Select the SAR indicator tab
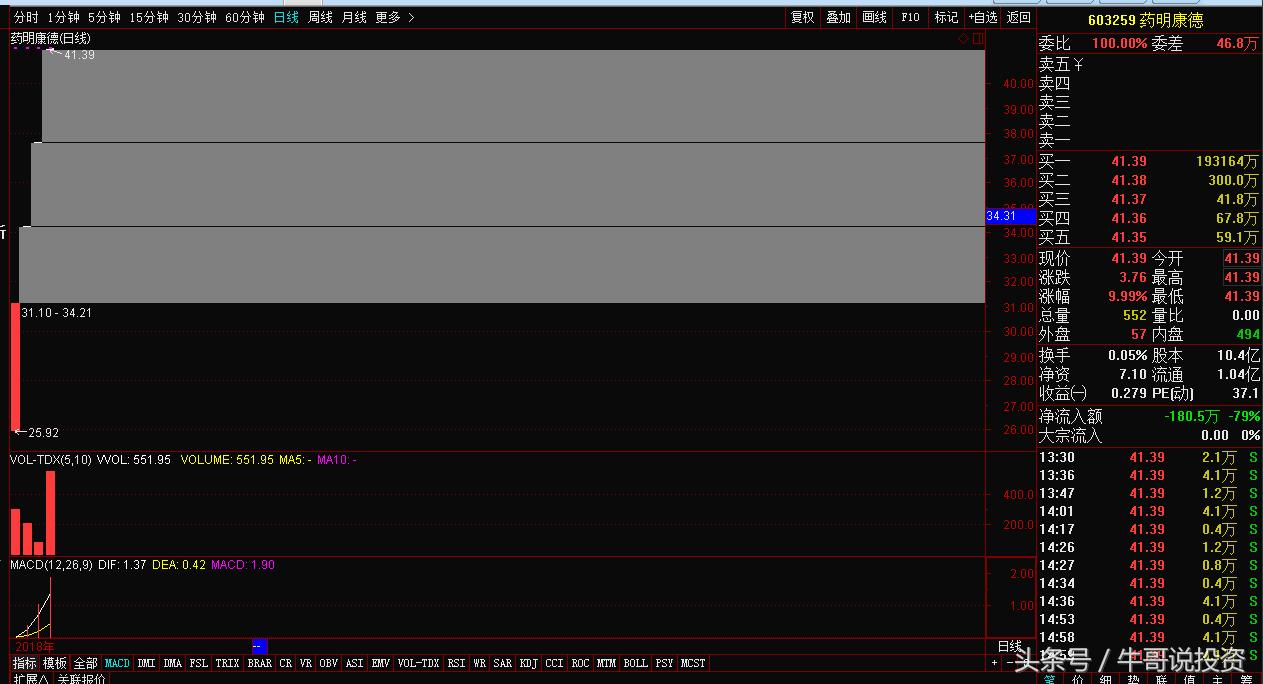The width and height of the screenshot is (1263, 684). (502, 663)
